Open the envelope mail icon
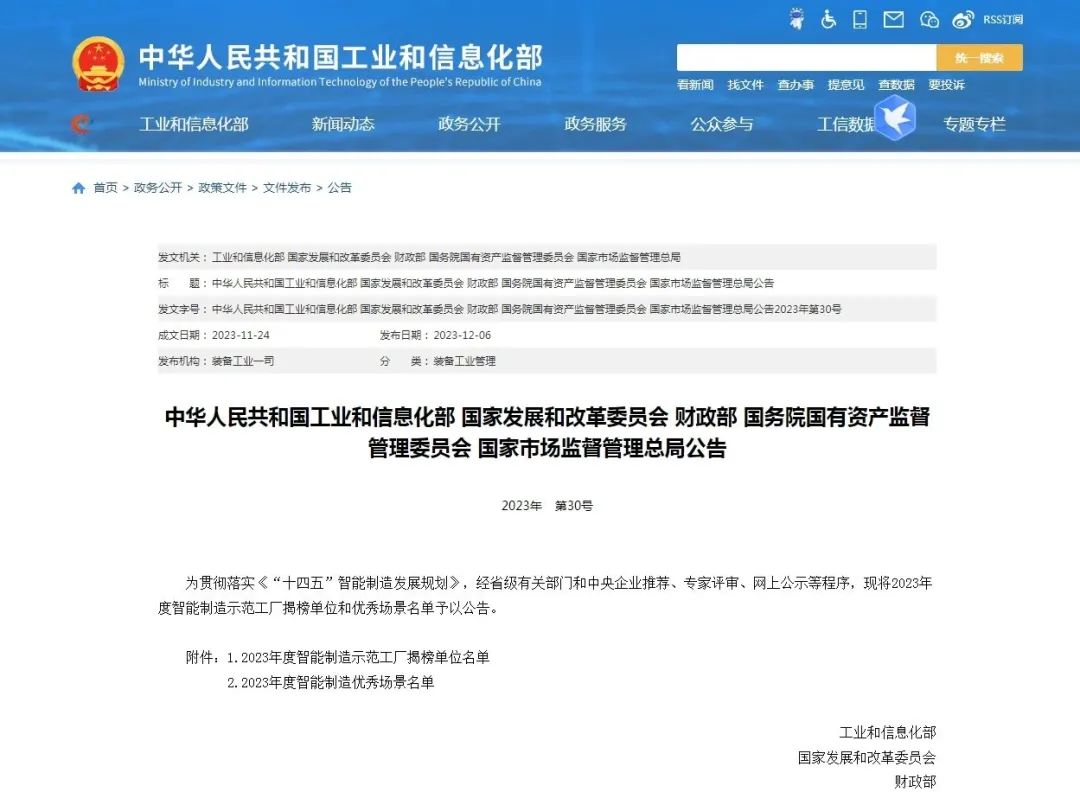This screenshot has width=1080, height=792. point(894,19)
